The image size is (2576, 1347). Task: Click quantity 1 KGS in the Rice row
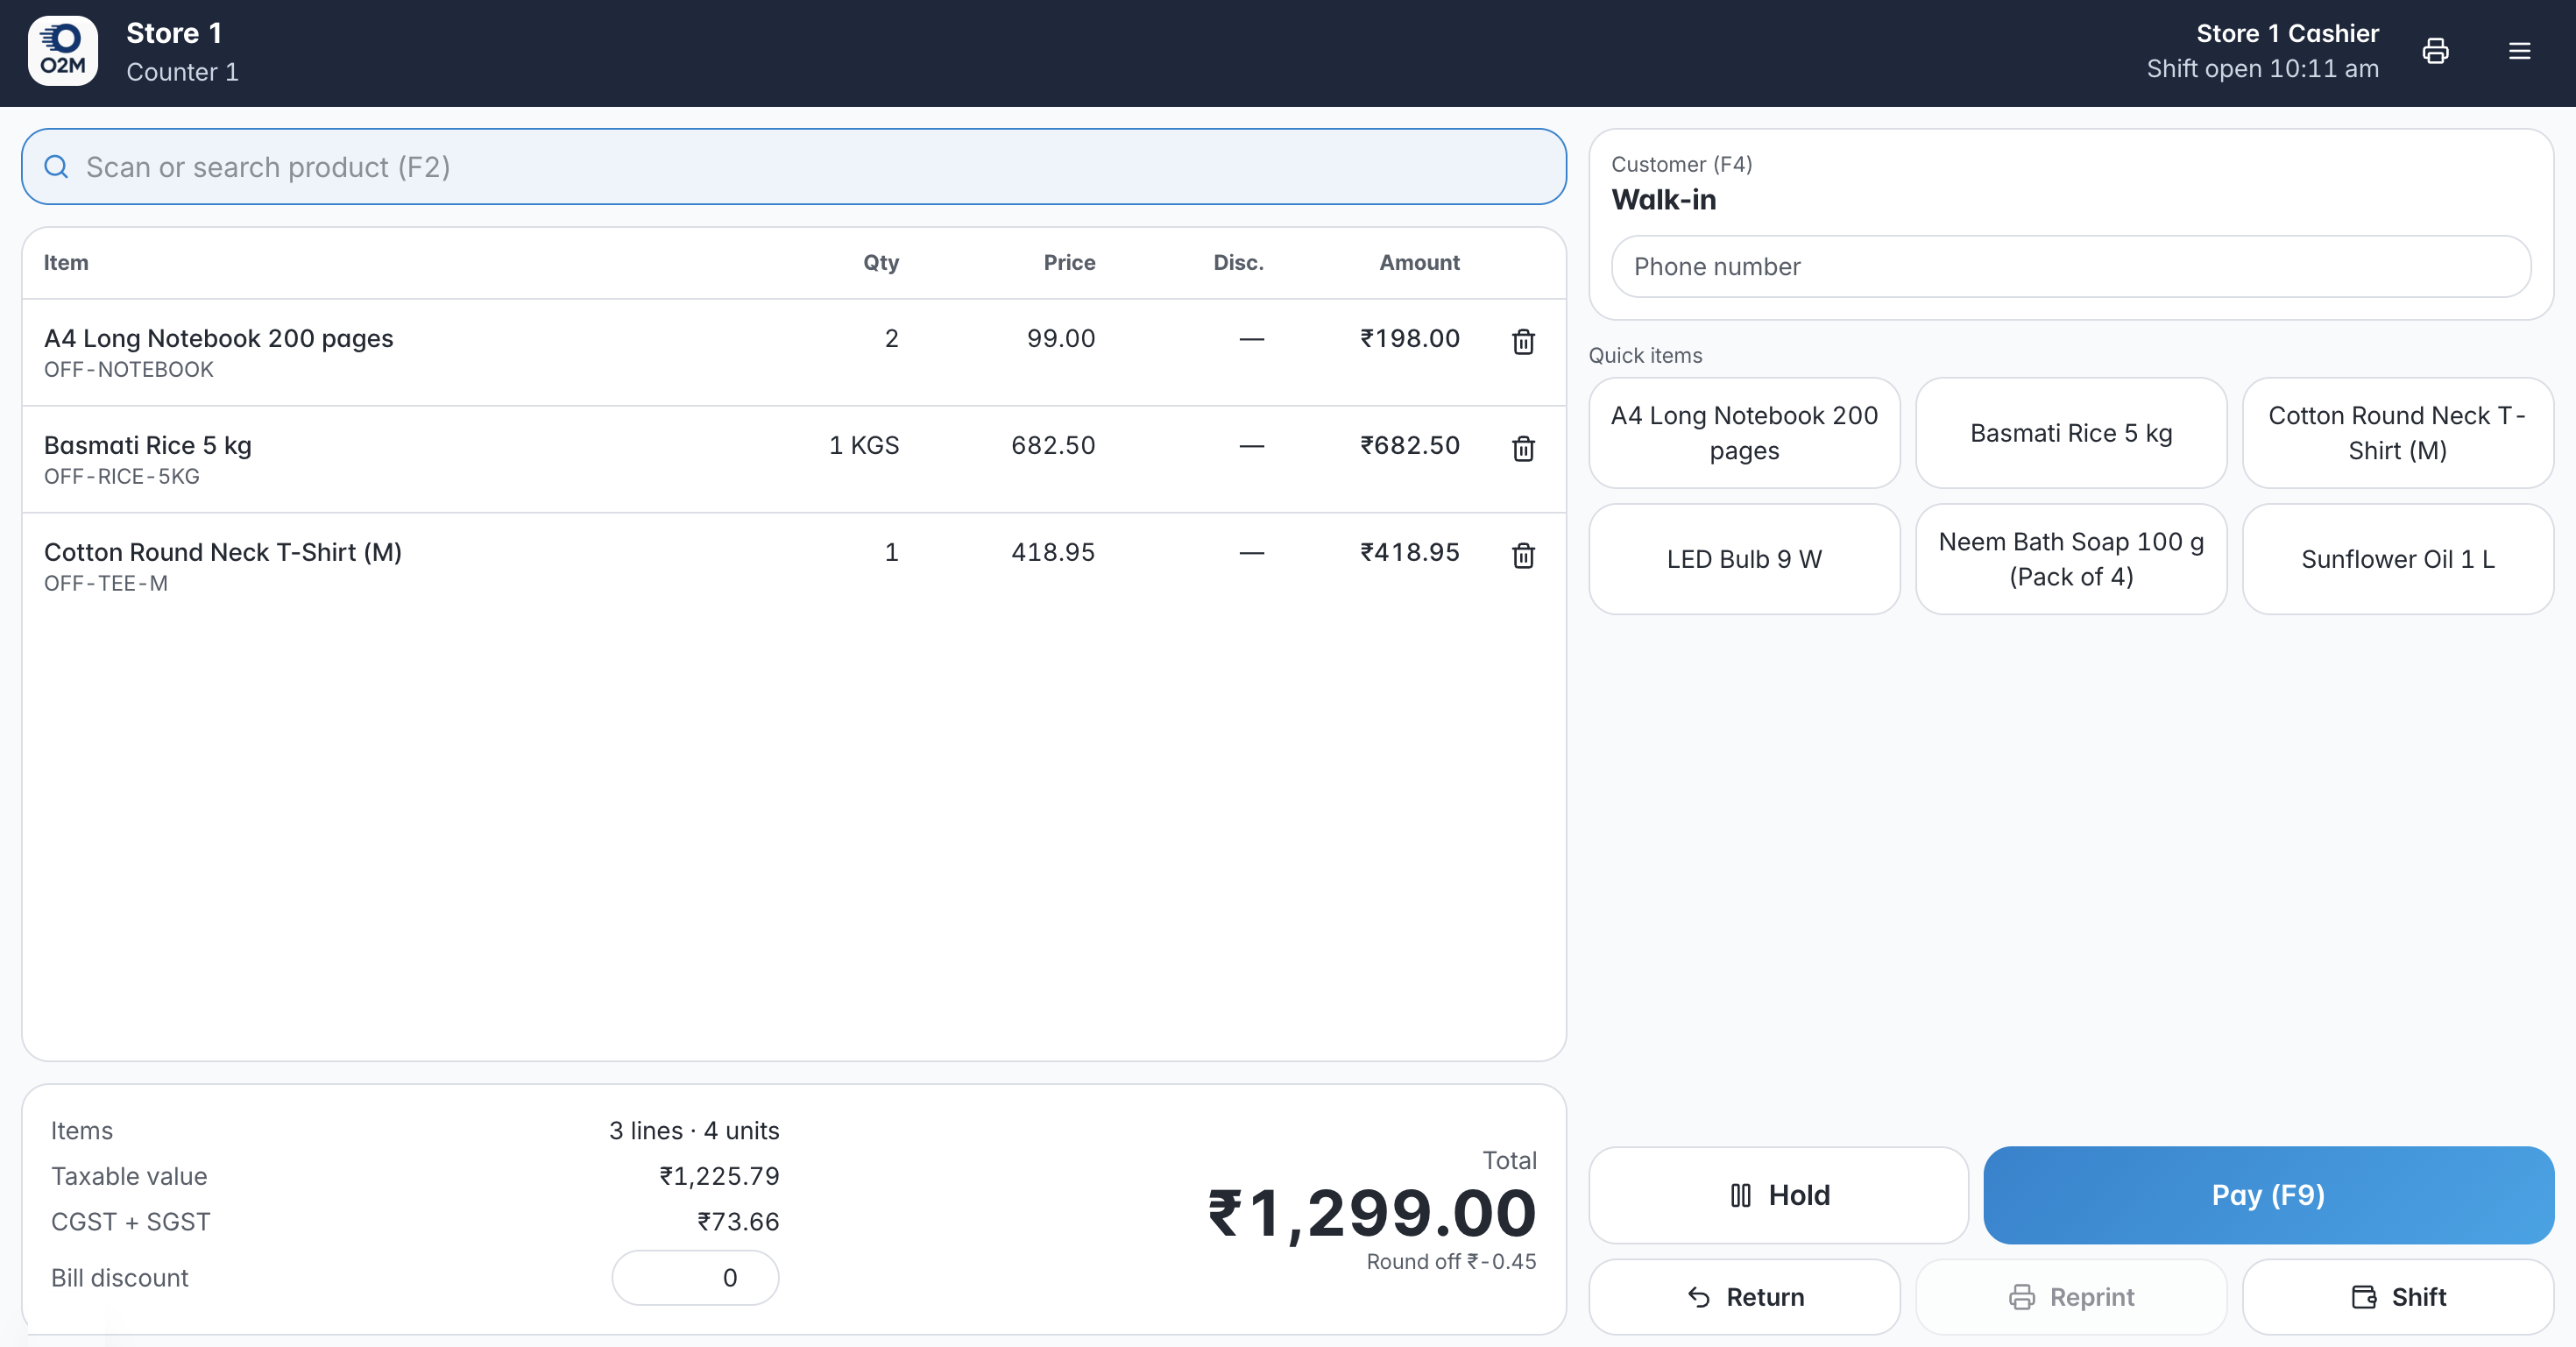pos(864,446)
